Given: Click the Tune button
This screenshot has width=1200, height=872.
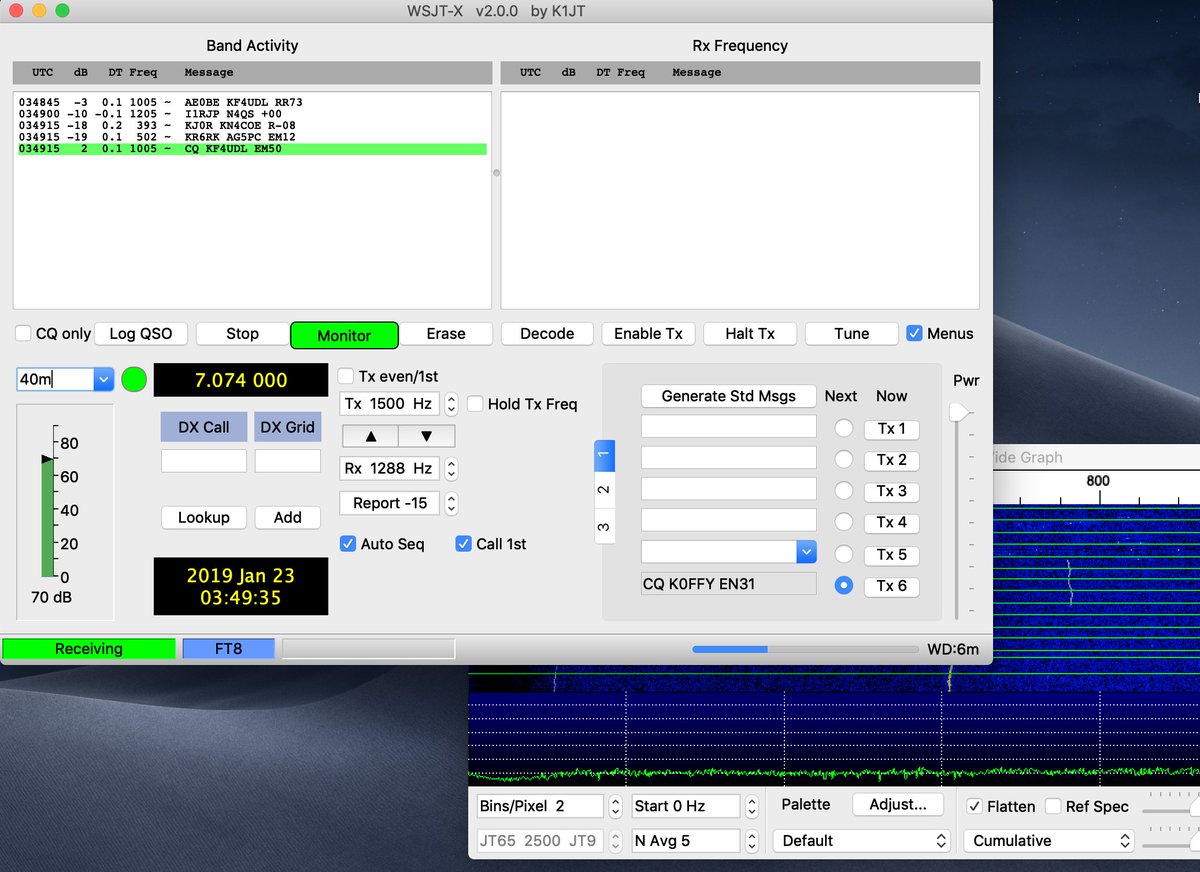Looking at the screenshot, I should 851,334.
